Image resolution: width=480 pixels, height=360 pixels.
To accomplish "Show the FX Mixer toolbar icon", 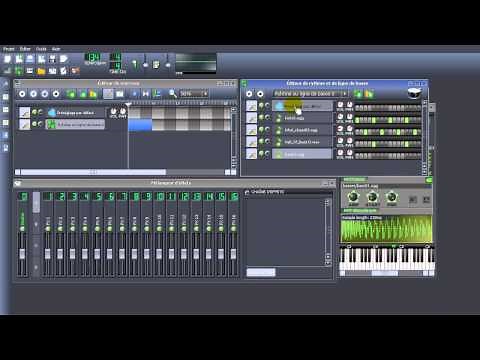I will point(52,71).
